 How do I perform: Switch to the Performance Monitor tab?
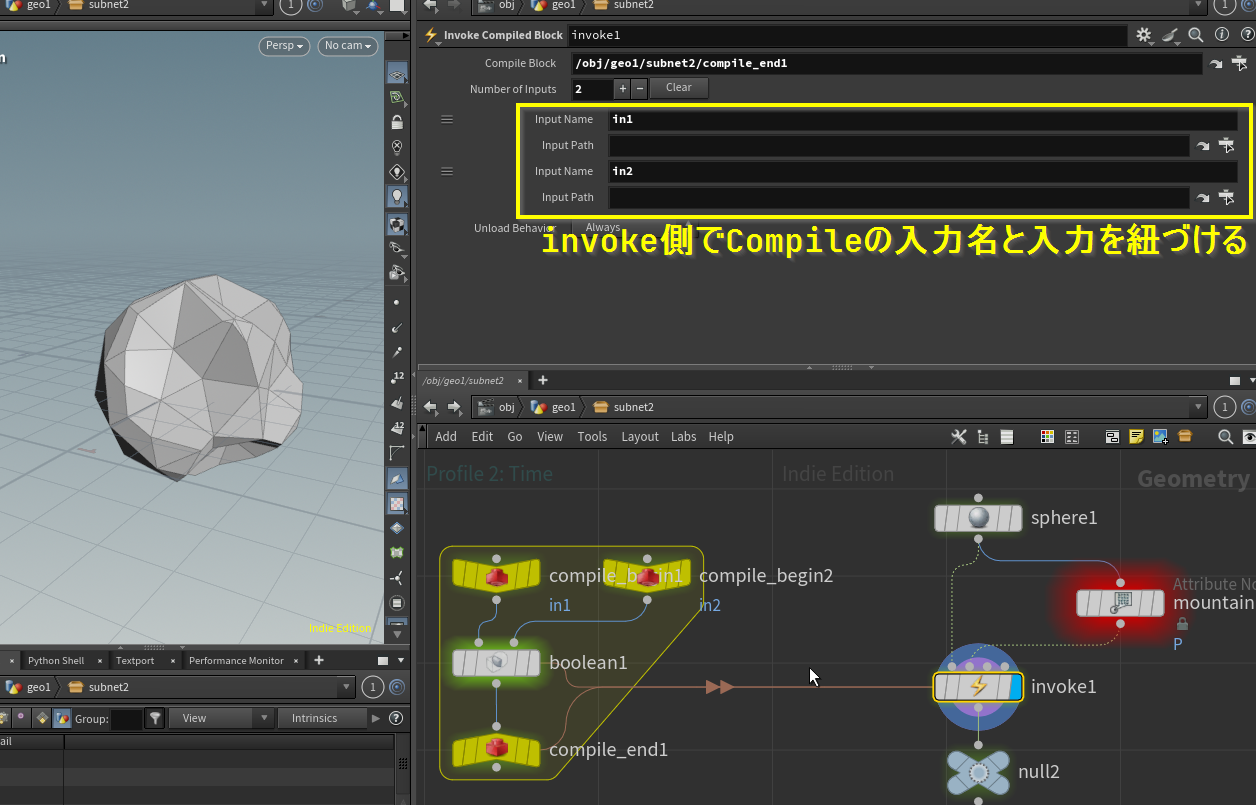(236, 661)
